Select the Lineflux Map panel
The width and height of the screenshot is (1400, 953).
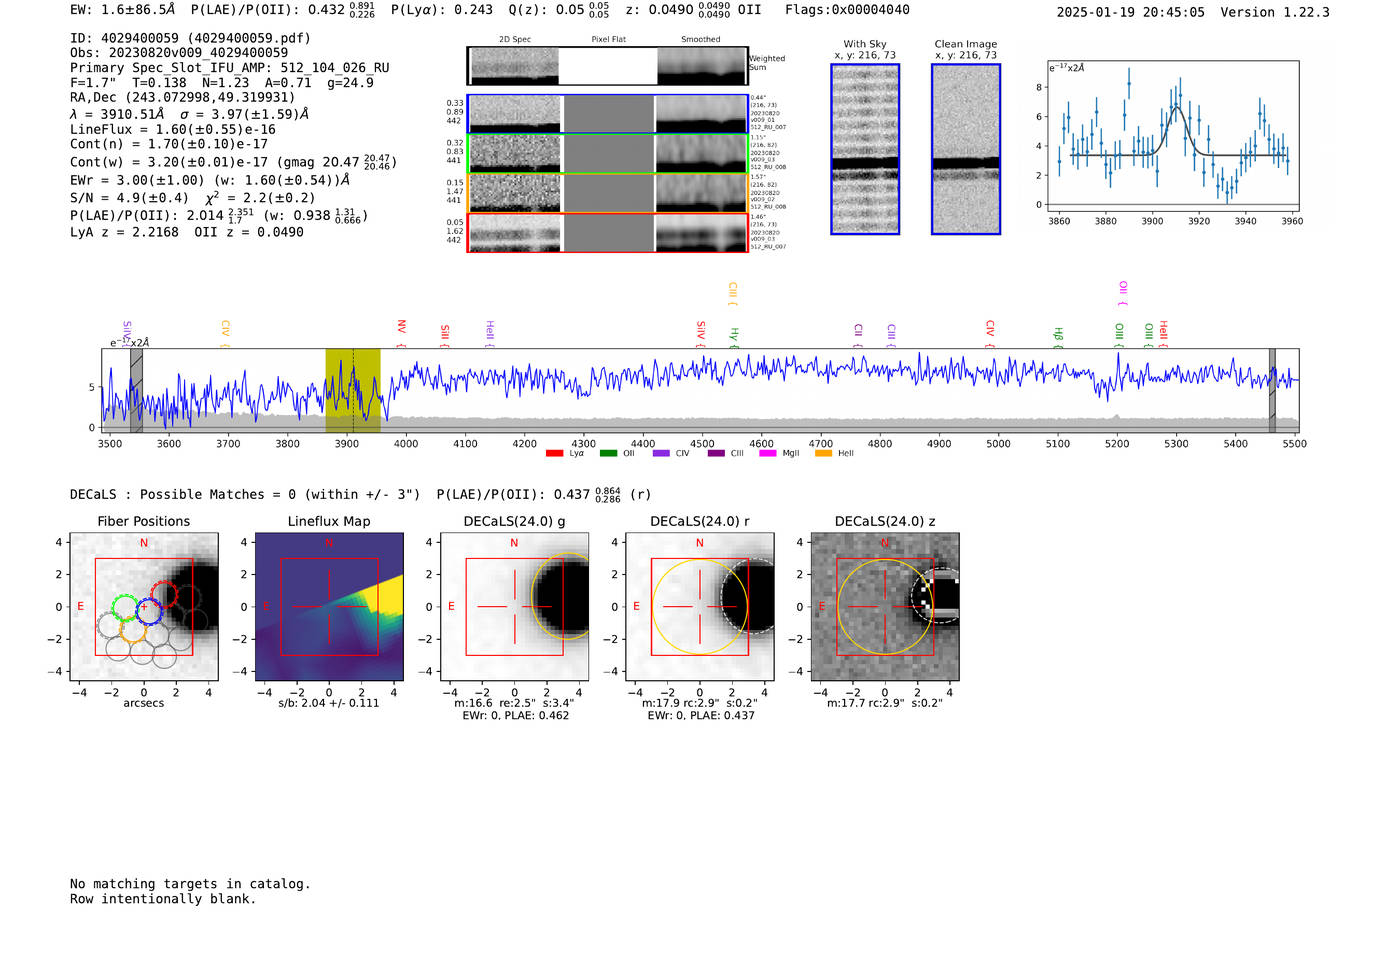coord(329,606)
